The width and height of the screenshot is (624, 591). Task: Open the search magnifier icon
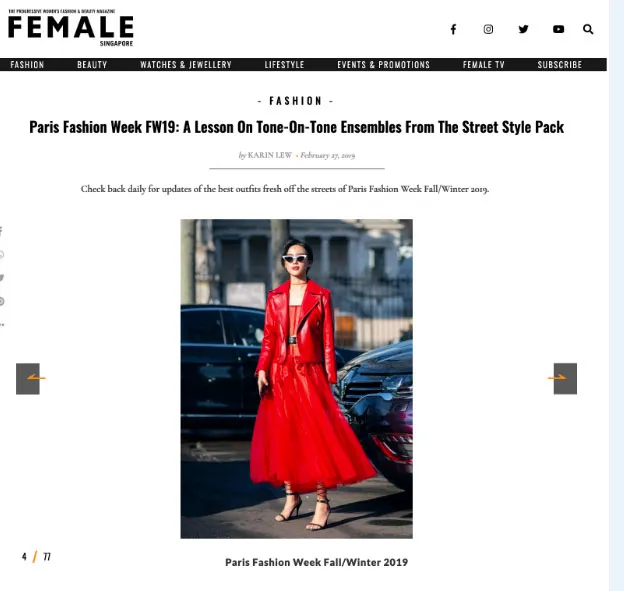(588, 29)
